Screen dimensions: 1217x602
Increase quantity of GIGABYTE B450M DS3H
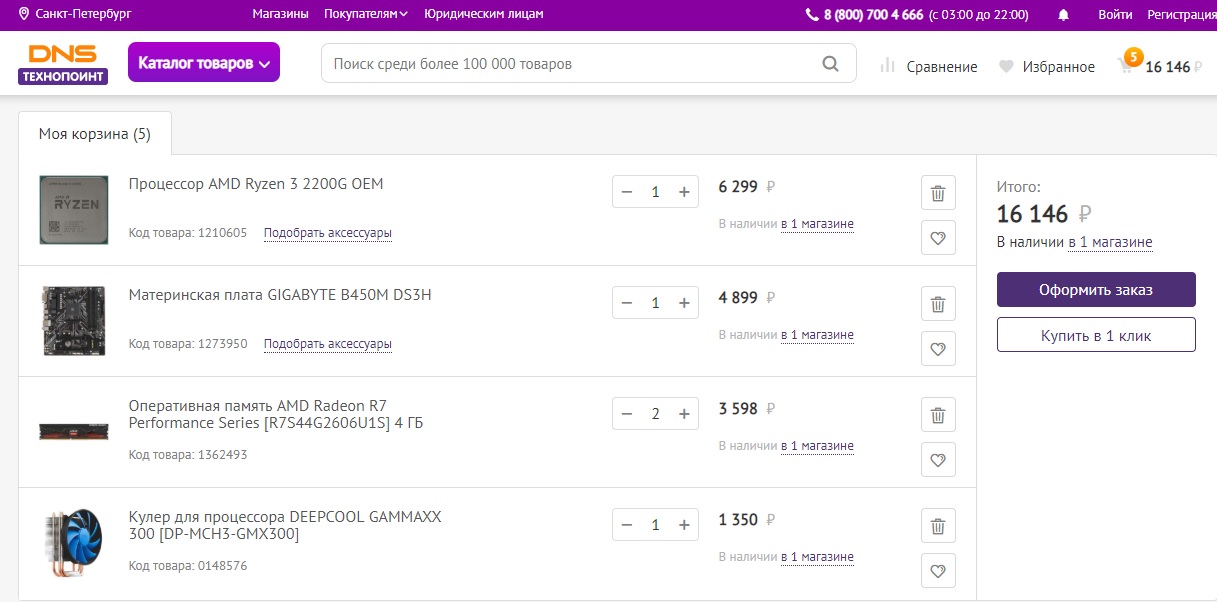click(x=684, y=303)
